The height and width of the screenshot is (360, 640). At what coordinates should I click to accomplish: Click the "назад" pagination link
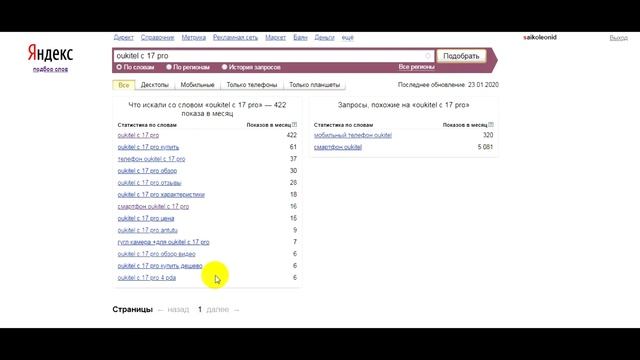[x=178, y=309]
